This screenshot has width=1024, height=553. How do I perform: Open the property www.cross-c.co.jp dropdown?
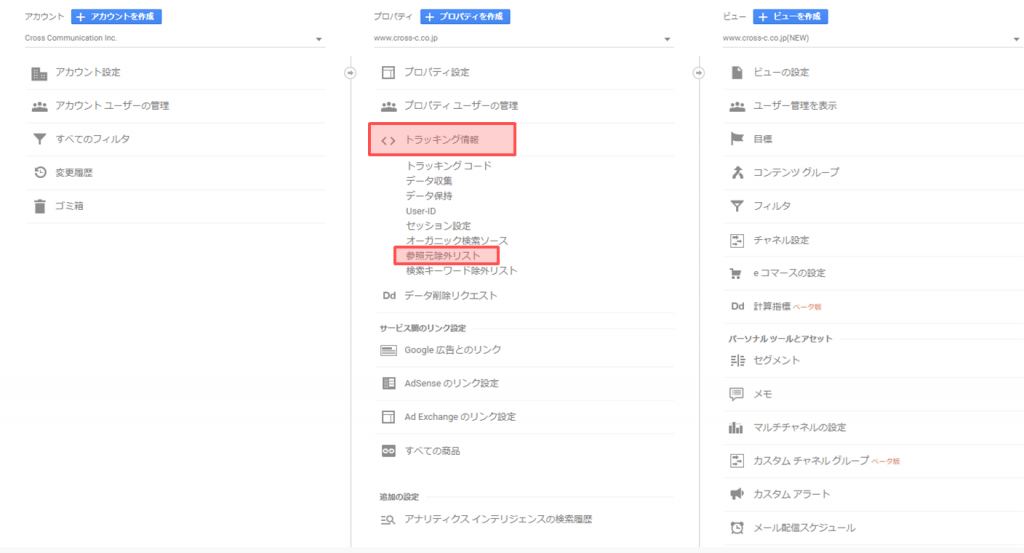(x=522, y=39)
